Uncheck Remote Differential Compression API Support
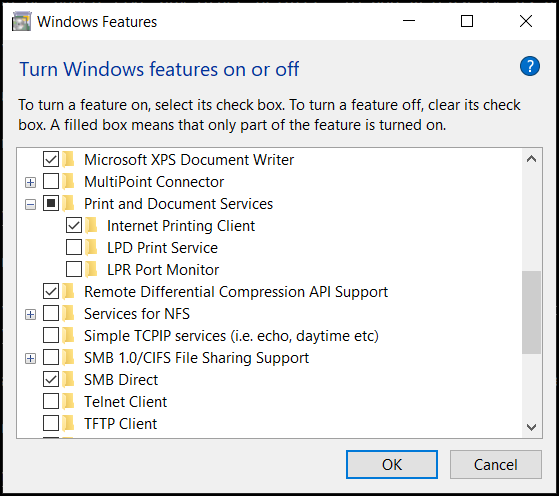The height and width of the screenshot is (496, 559). 51,292
